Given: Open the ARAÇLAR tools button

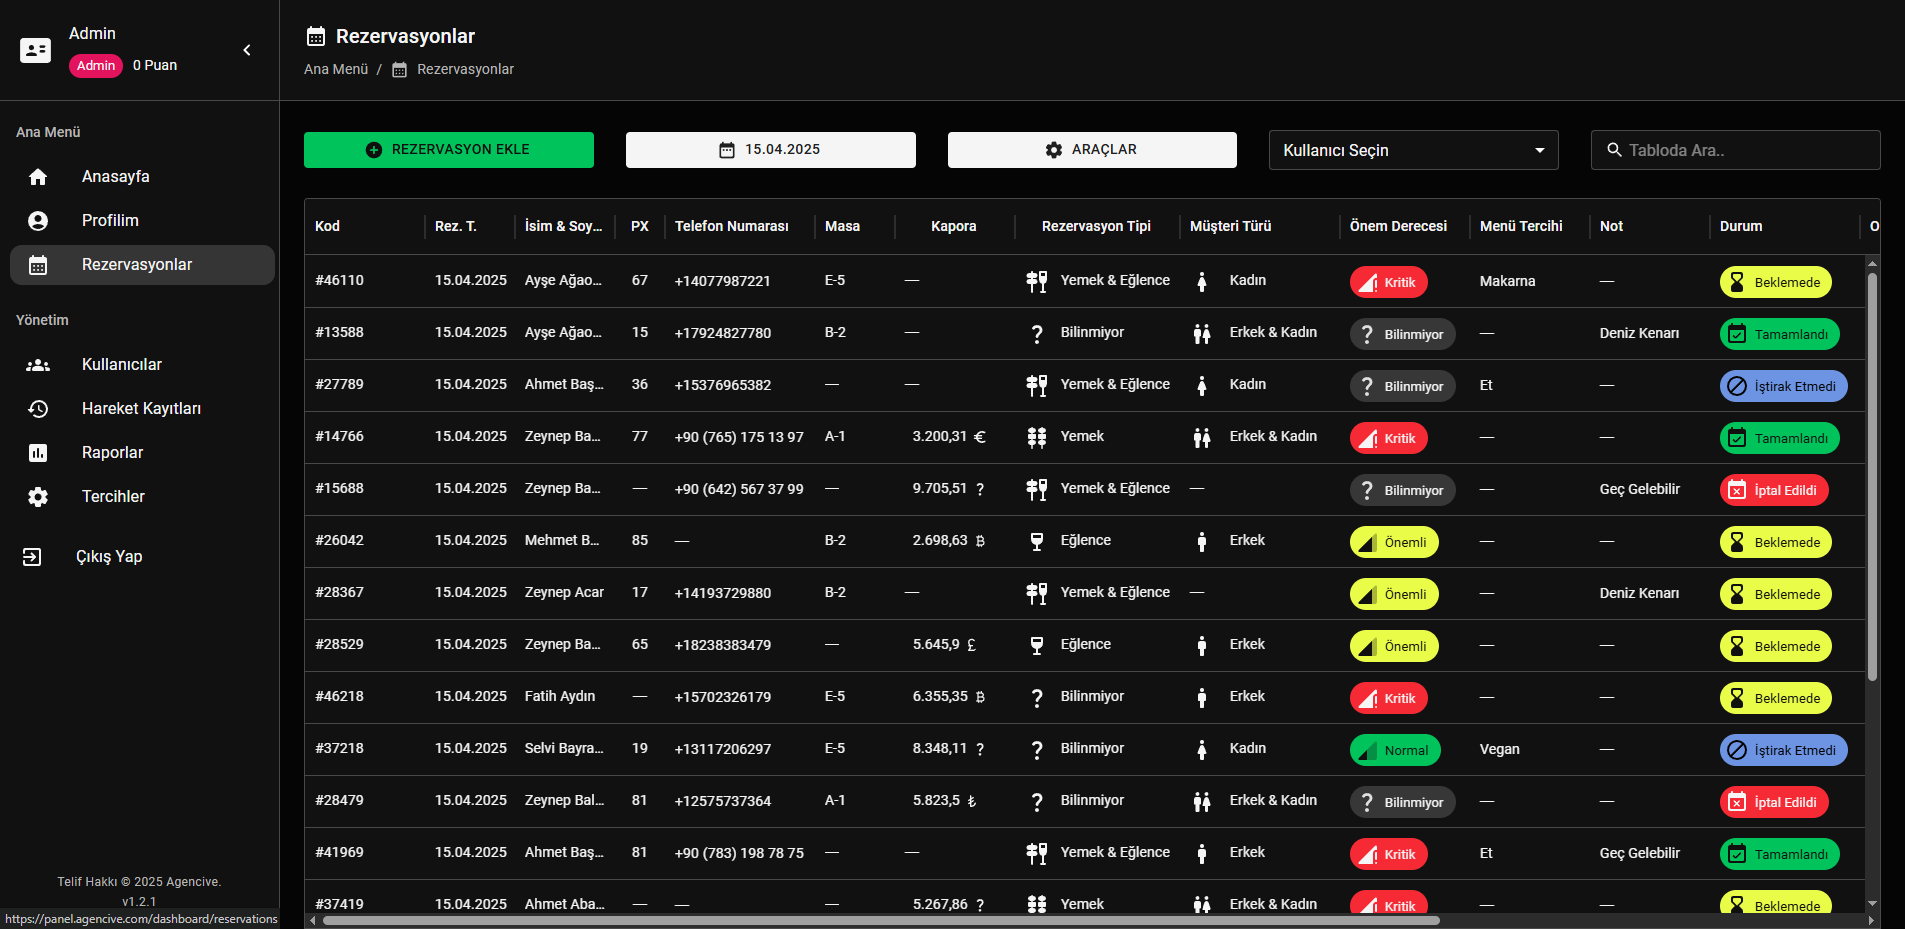Looking at the screenshot, I should [x=1091, y=150].
